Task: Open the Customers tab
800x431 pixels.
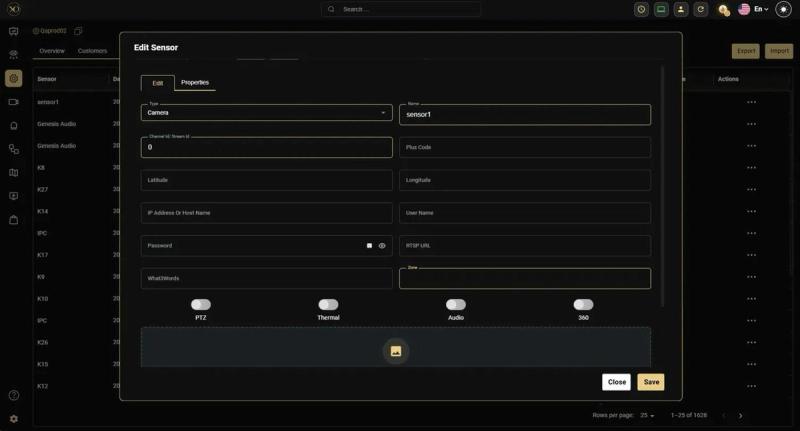Action: pyautogui.click(x=92, y=51)
